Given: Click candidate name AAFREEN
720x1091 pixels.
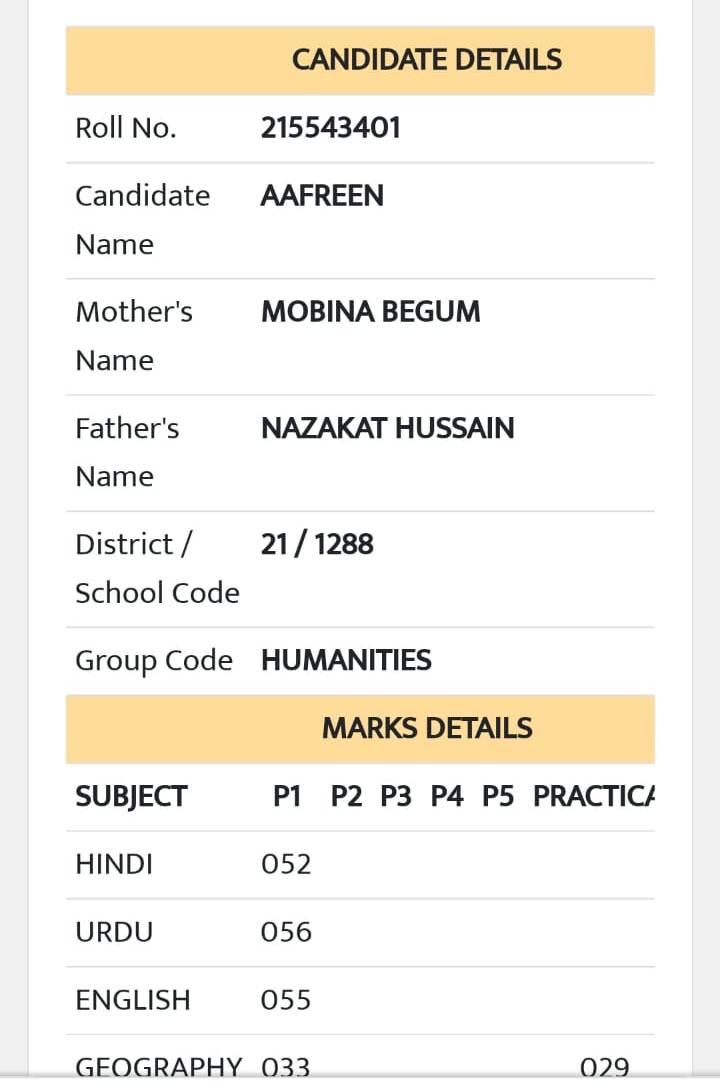Looking at the screenshot, I should (x=322, y=196).
